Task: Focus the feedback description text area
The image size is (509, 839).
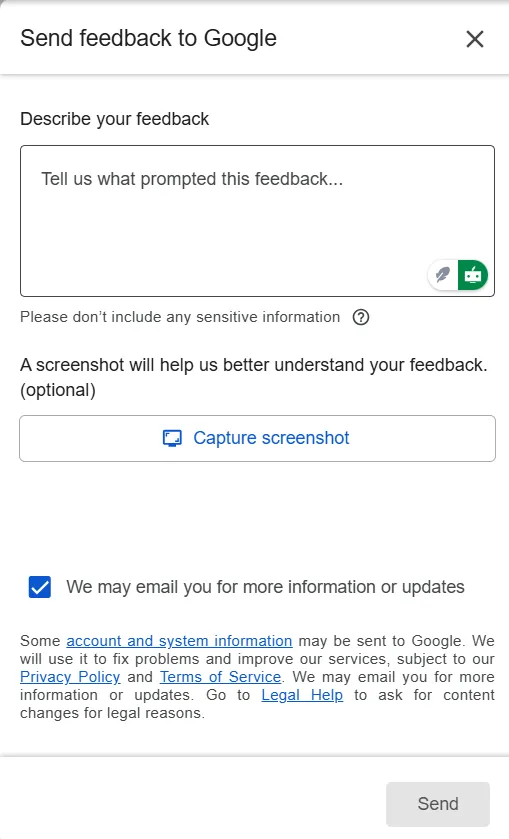Action: click(x=257, y=220)
